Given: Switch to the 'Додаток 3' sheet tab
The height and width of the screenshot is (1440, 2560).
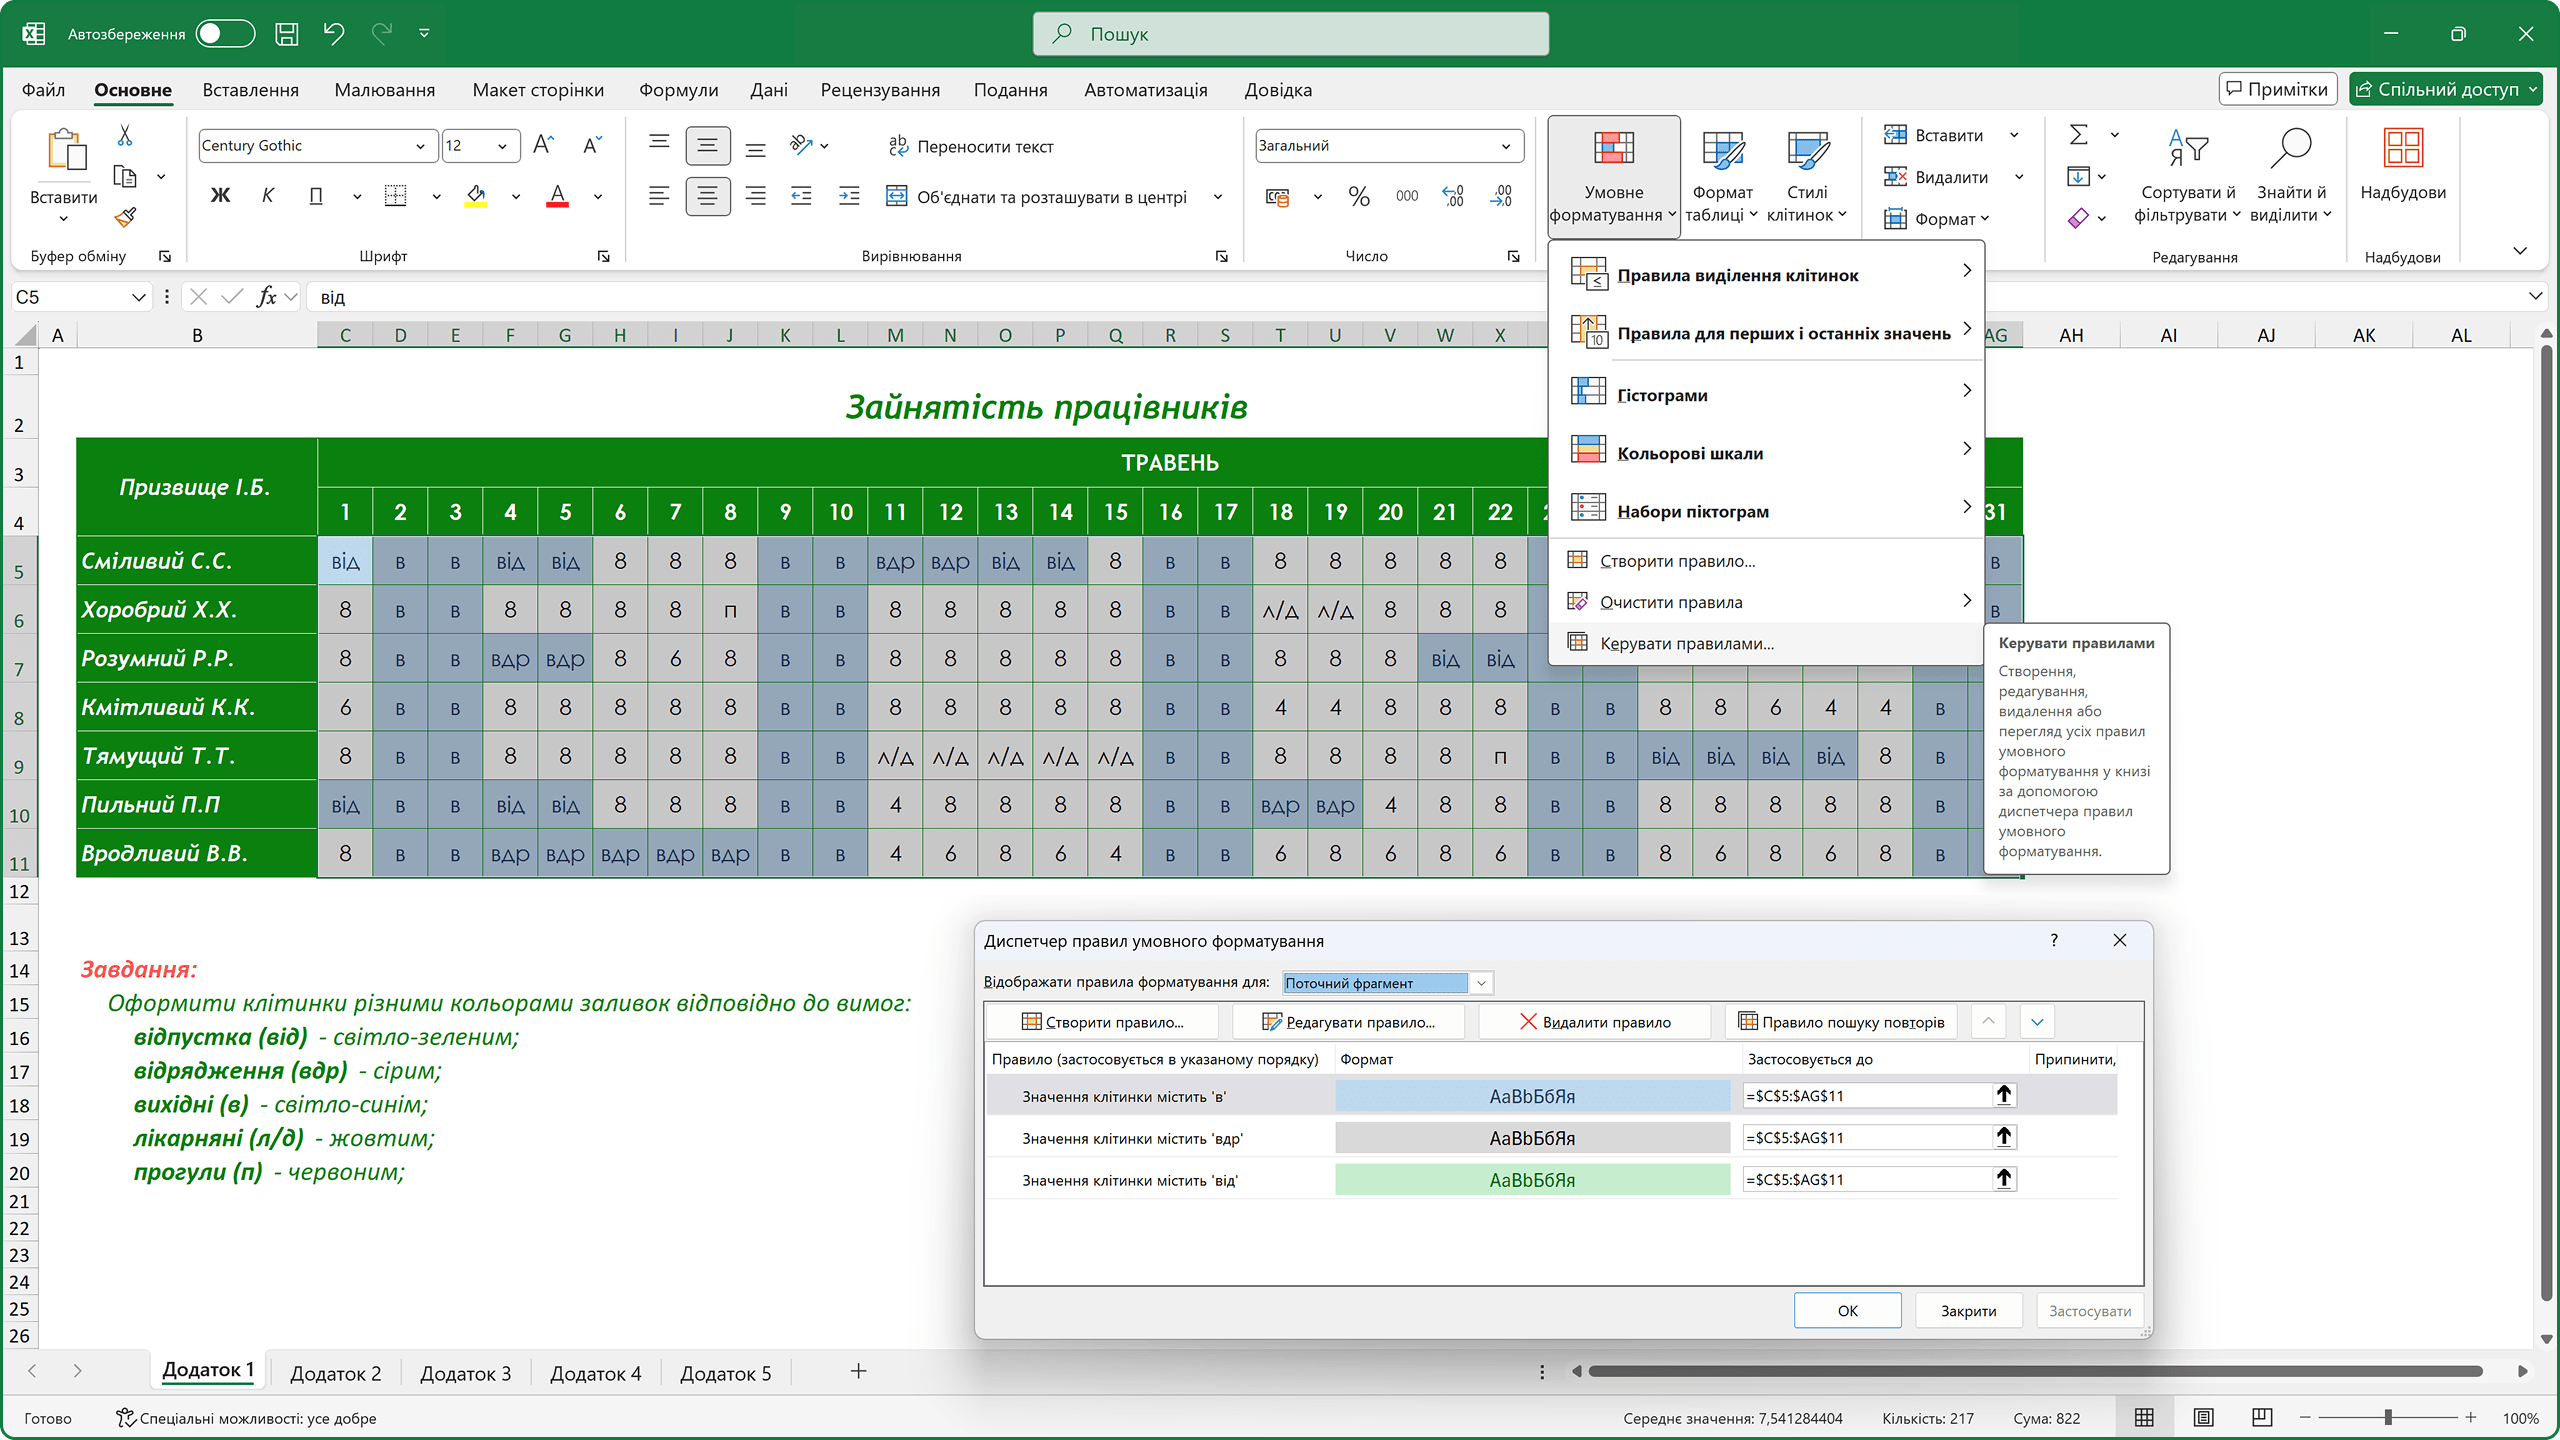Looking at the screenshot, I should [x=465, y=1373].
